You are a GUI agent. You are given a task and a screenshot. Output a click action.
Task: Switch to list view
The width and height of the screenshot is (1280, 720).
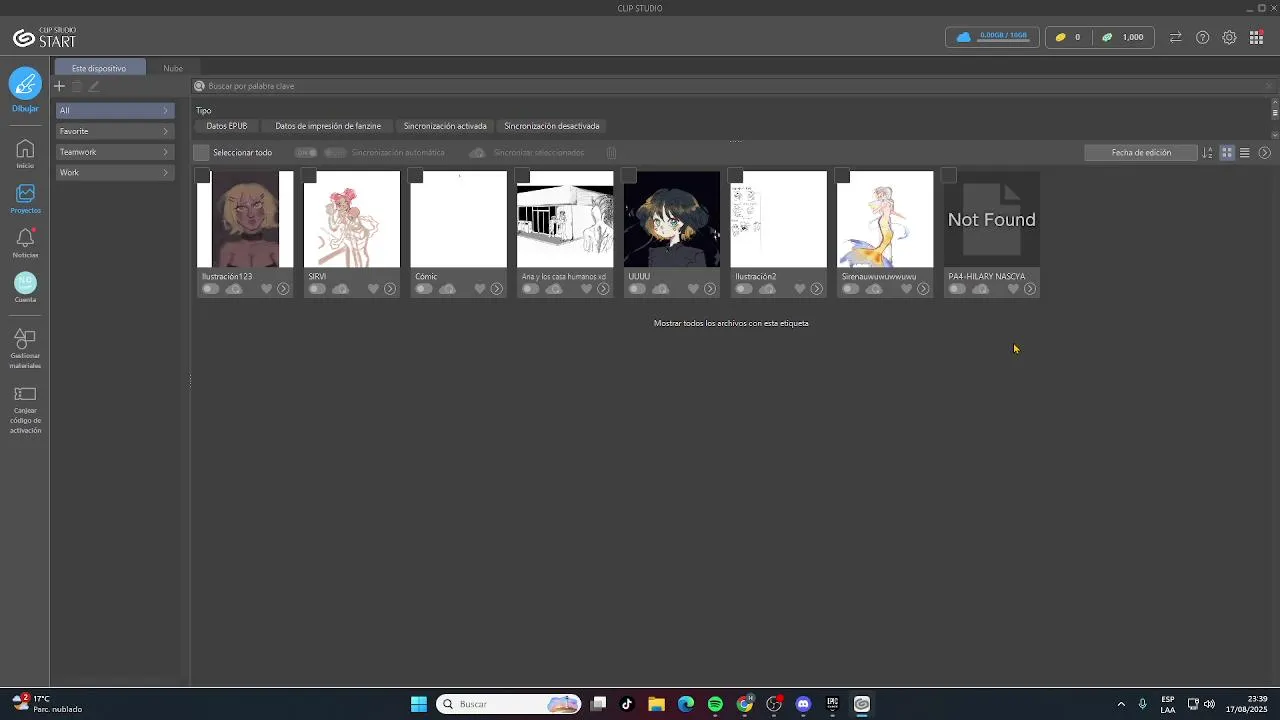(1245, 153)
